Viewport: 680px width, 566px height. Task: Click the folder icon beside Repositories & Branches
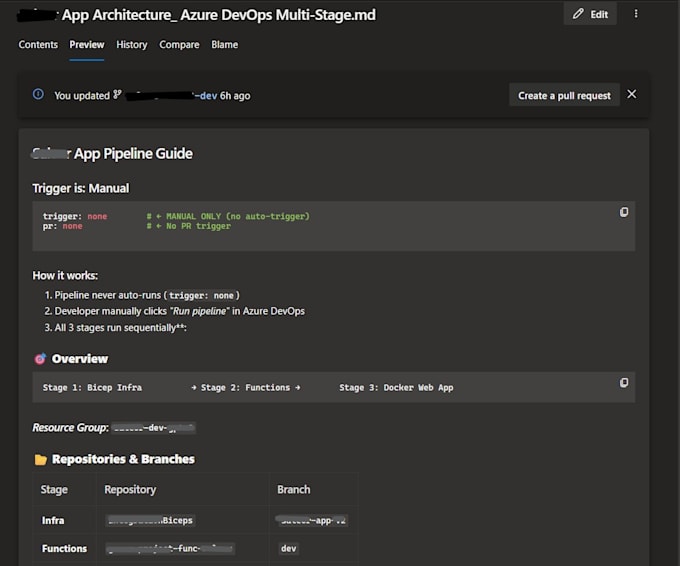40,459
